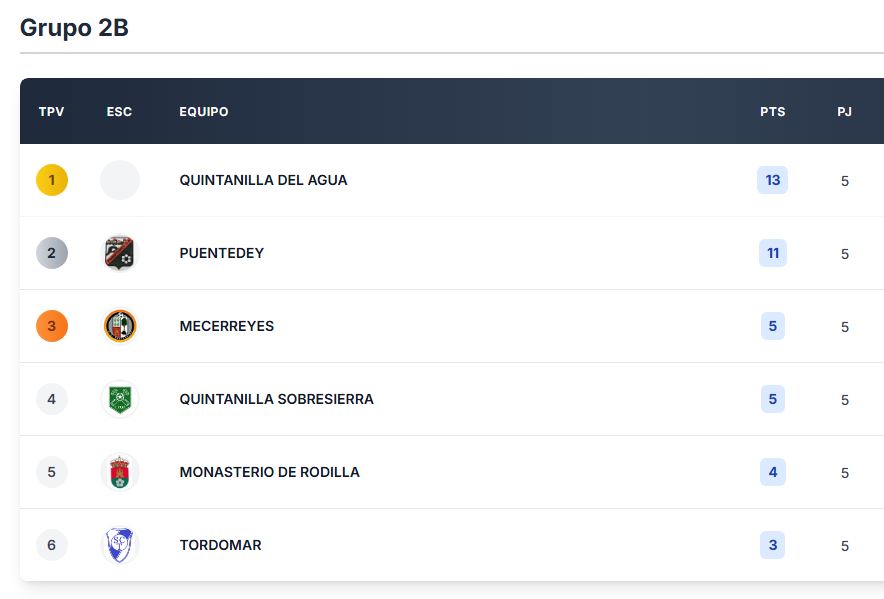Click the orange third-place position badge

(x=52, y=326)
